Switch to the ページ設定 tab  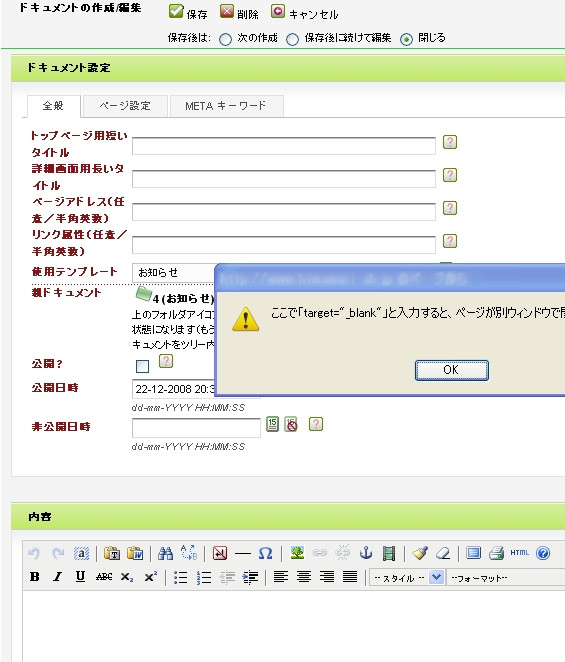coord(125,106)
